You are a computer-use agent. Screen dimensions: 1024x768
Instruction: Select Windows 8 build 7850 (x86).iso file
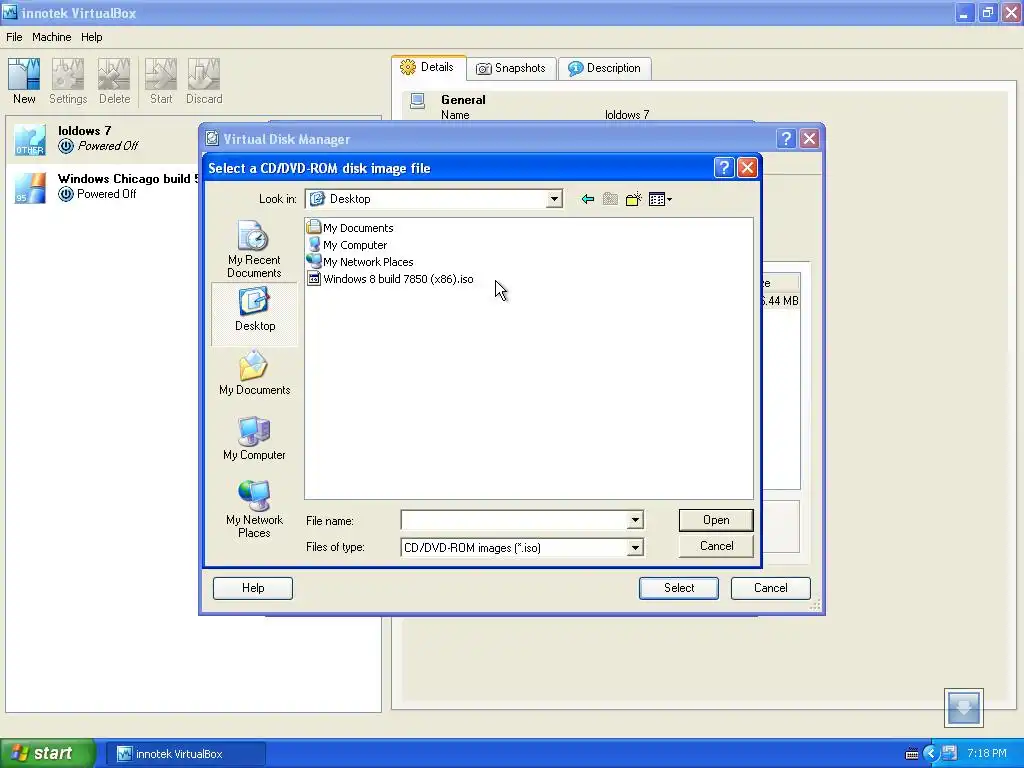coord(391,279)
